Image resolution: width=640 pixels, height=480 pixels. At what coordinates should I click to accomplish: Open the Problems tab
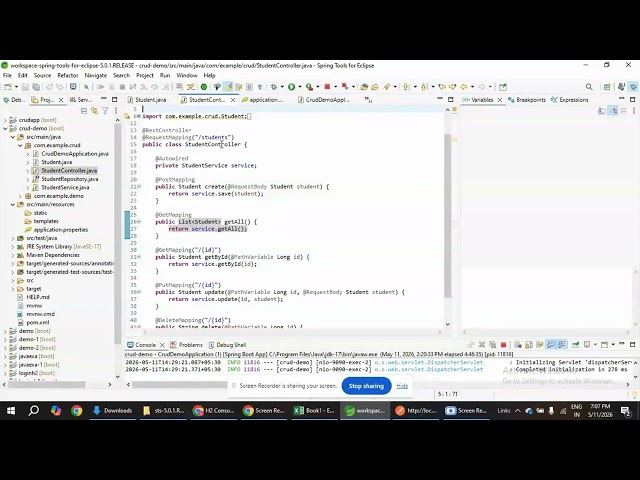click(x=187, y=345)
